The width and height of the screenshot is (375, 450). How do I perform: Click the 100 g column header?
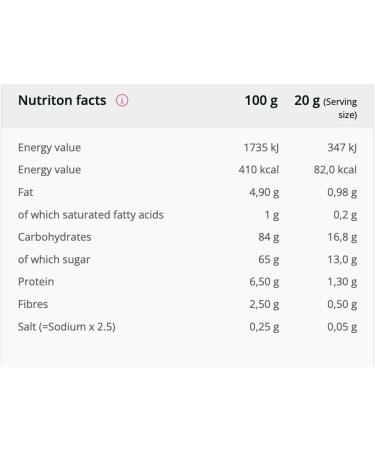(x=261, y=101)
